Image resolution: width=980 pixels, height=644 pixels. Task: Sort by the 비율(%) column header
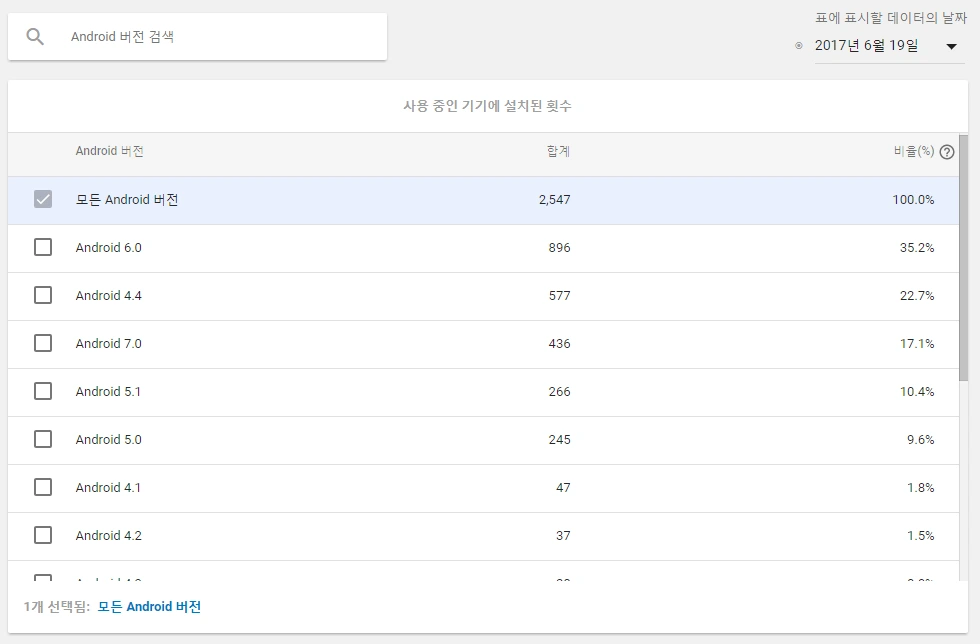[x=914, y=151]
